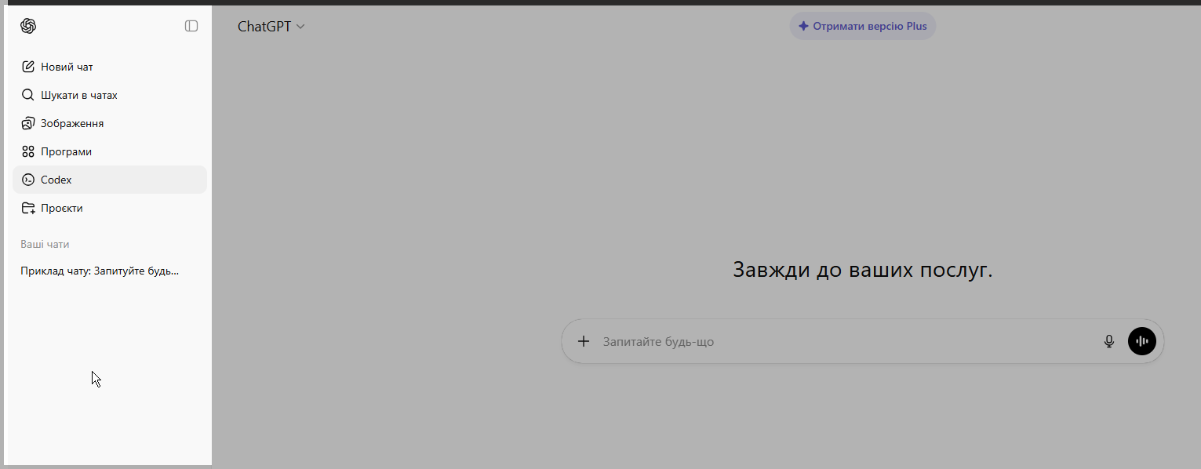Click the microphone dictation icon
The image size is (1201, 469).
[1109, 341]
